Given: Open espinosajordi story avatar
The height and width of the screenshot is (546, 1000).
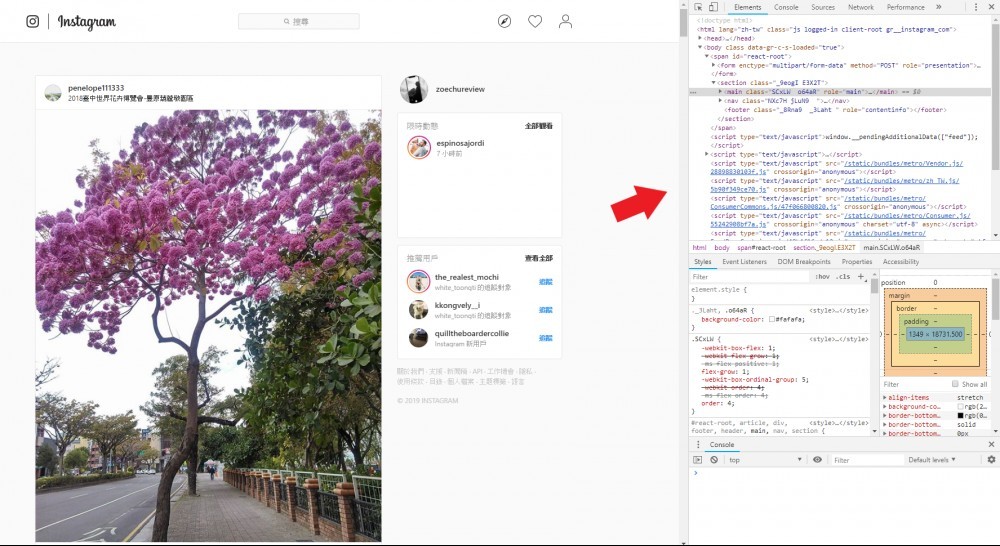Looking at the screenshot, I should pyautogui.click(x=419, y=147).
